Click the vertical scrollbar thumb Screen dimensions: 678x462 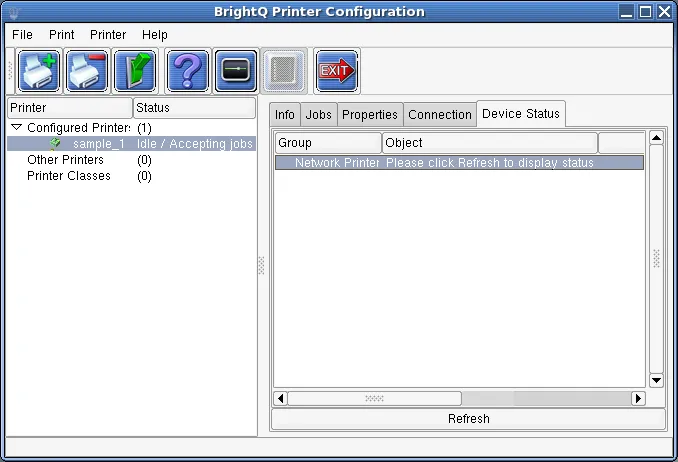[656, 259]
